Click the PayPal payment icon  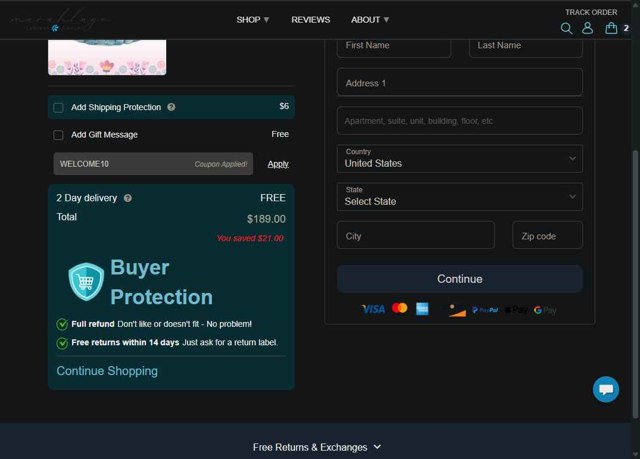click(485, 310)
